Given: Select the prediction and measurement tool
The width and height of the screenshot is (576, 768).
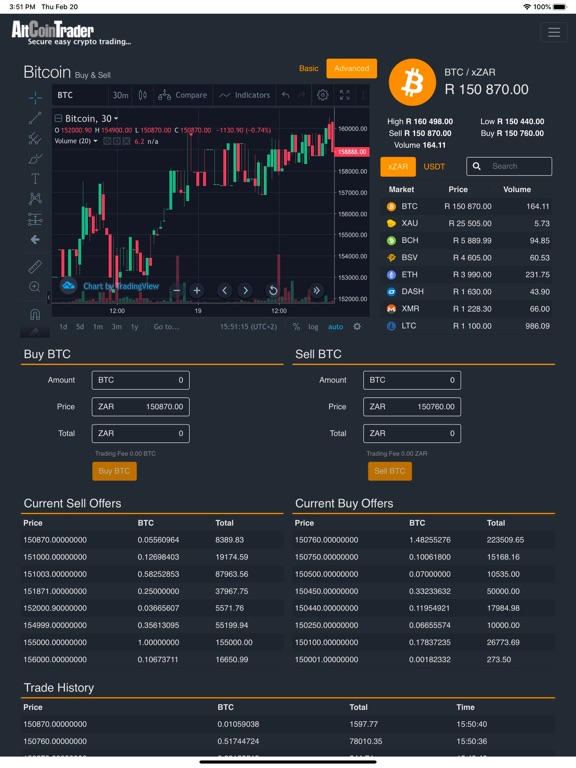Looking at the screenshot, I should click(35, 219).
